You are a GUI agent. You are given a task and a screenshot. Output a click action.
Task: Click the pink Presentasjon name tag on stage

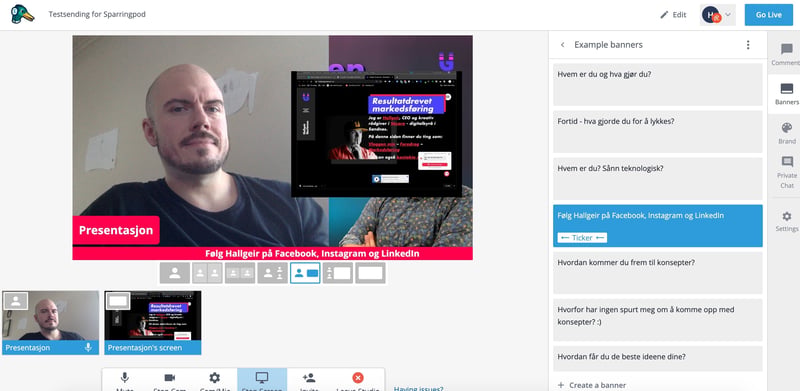[x=116, y=230]
